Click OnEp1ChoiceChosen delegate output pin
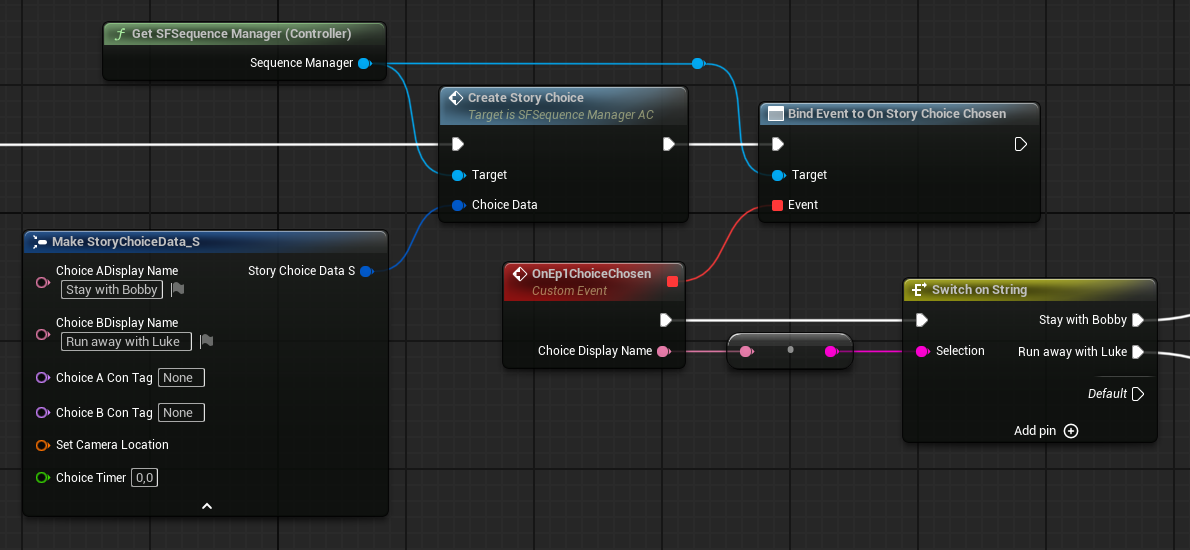The width and height of the screenshot is (1190, 550). click(x=672, y=281)
